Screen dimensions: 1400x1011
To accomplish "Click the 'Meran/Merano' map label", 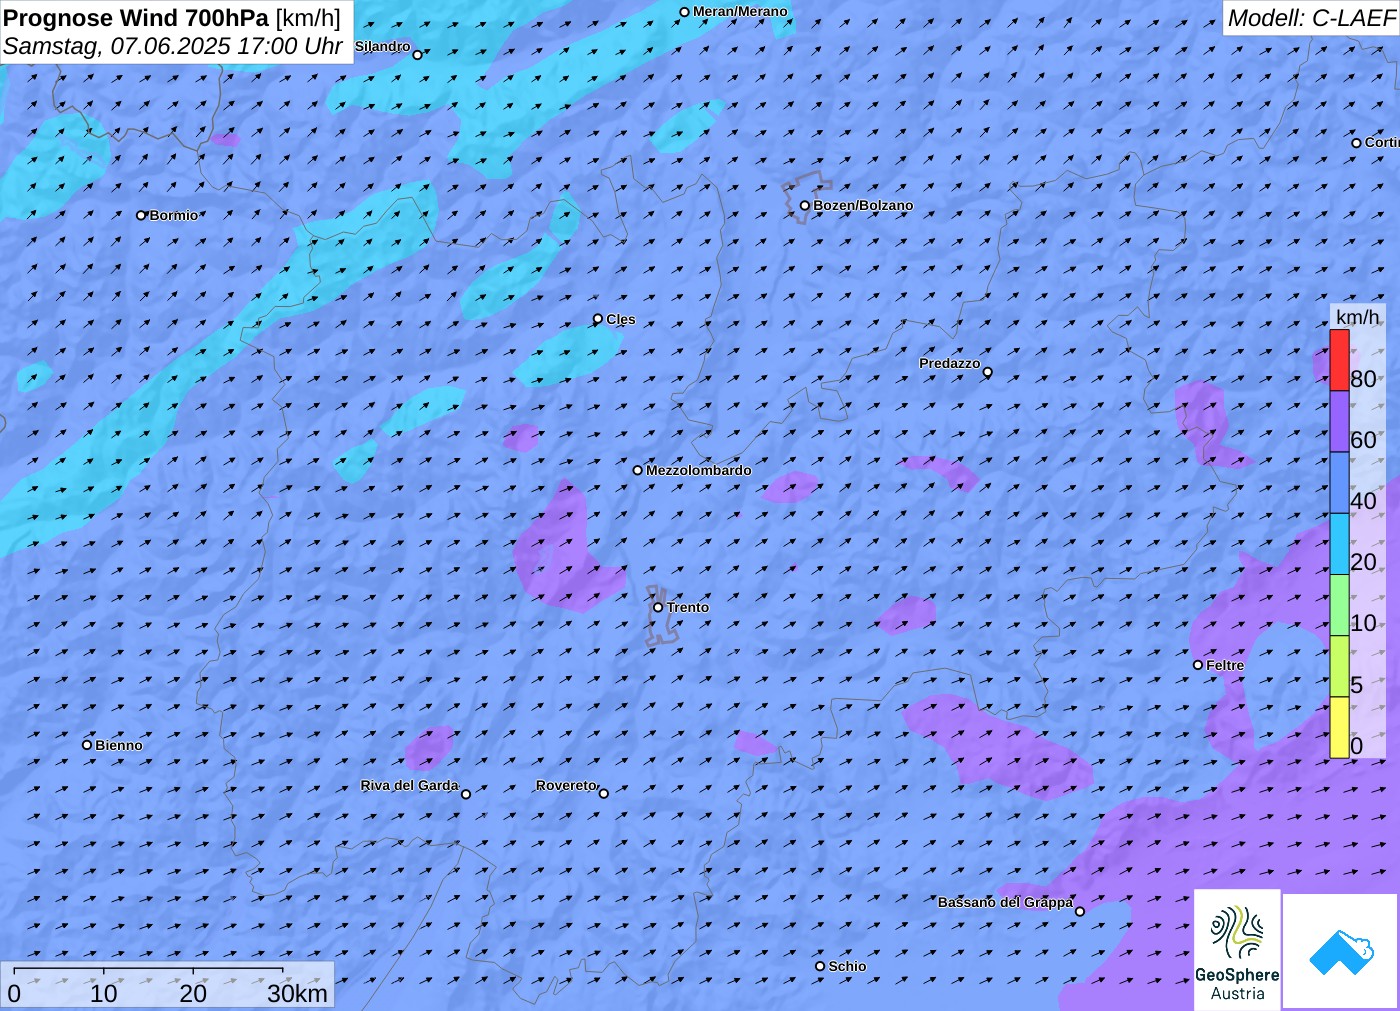I will 740,11.
